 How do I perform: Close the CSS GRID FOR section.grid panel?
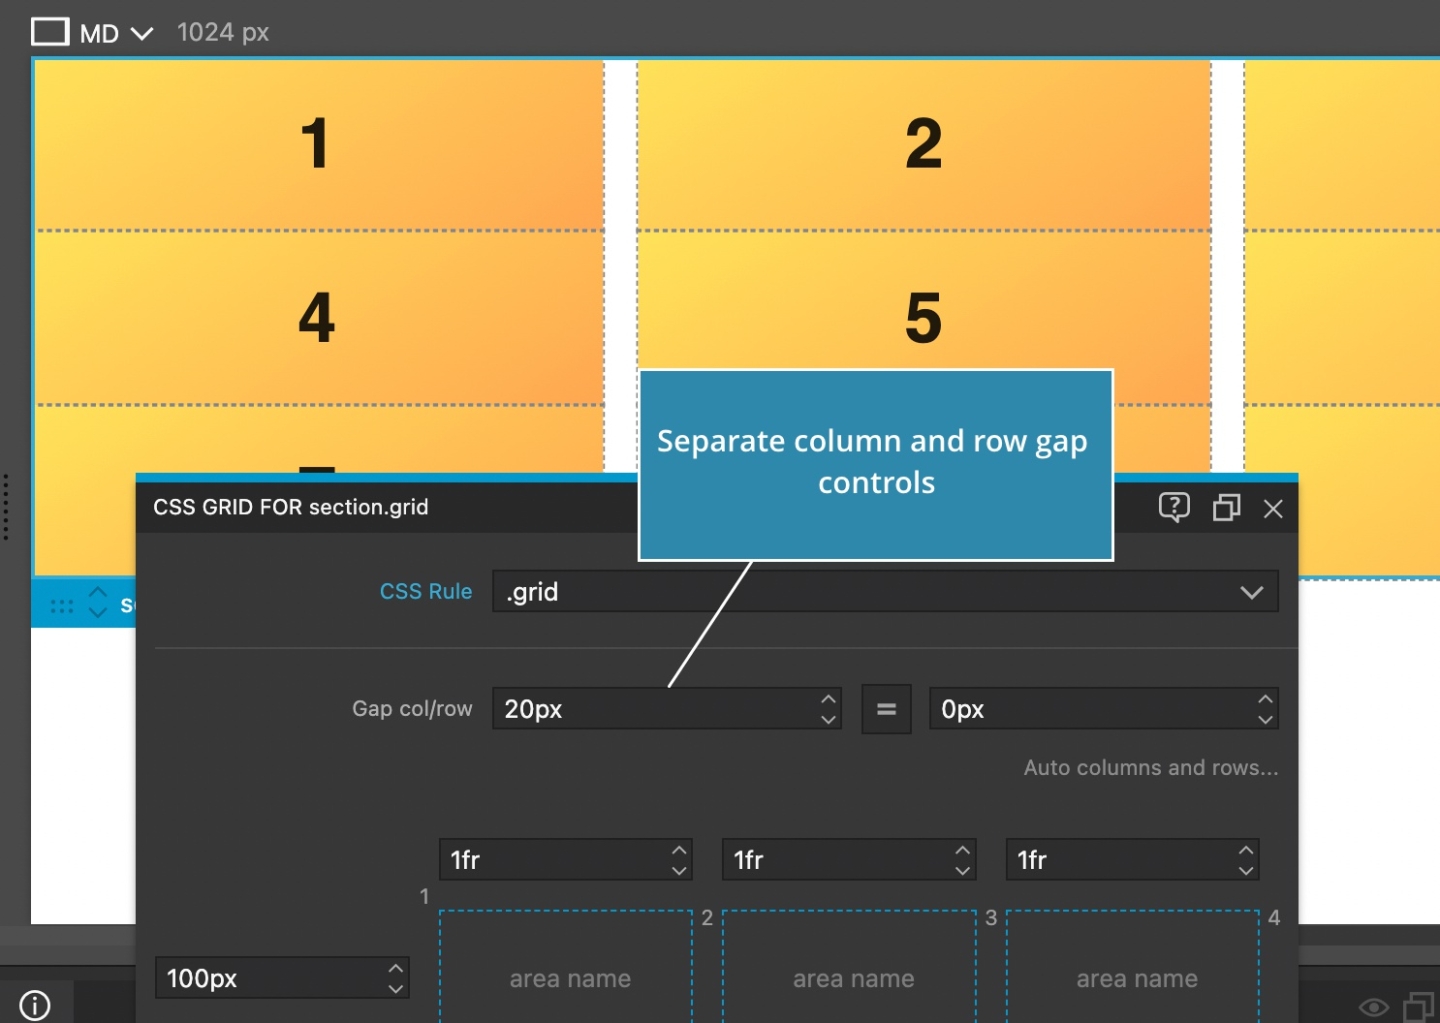(x=1274, y=509)
